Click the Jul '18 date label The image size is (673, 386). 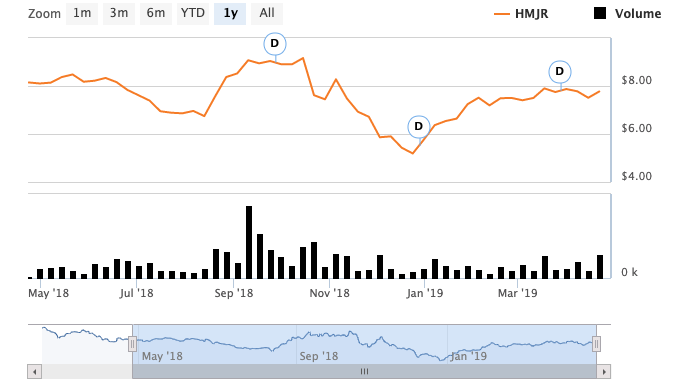(136, 293)
